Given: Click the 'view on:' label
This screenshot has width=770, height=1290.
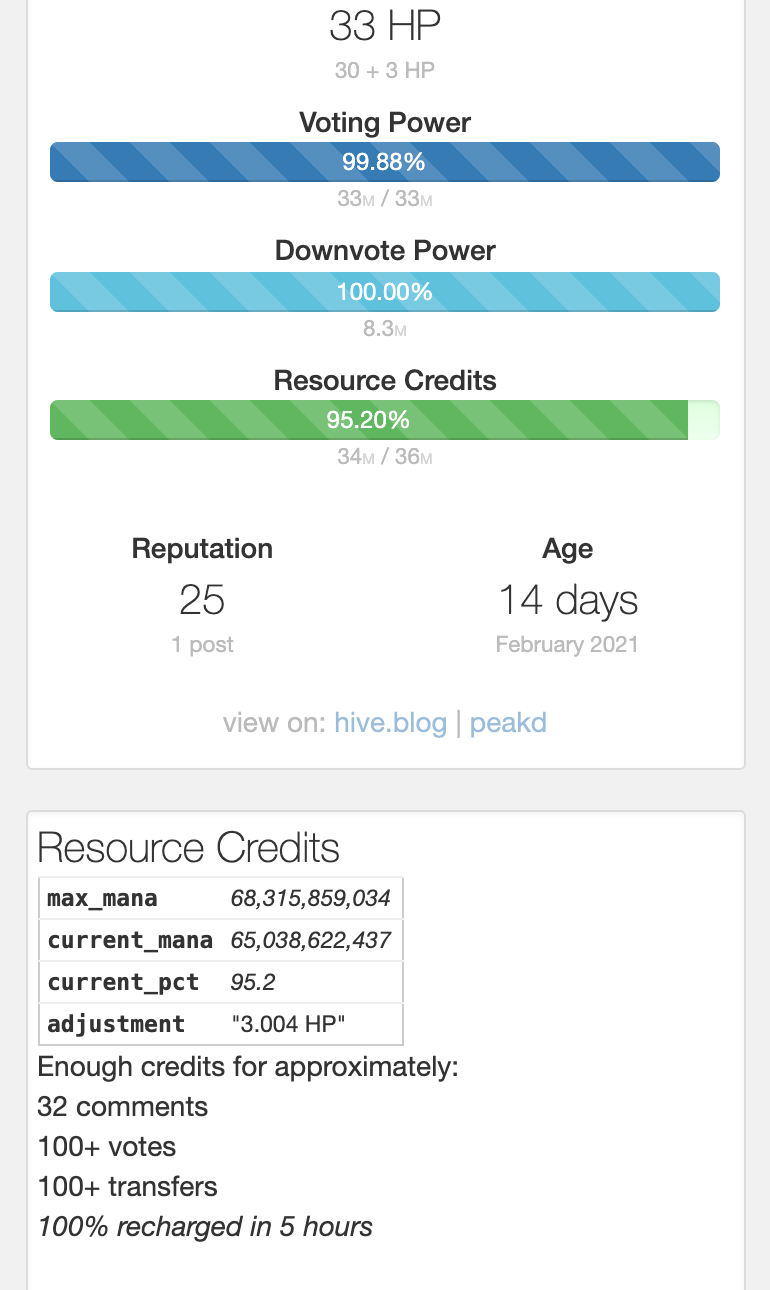Looking at the screenshot, I should (275, 722).
